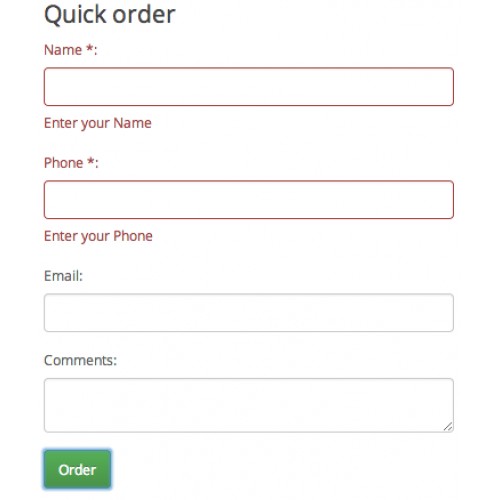Click the green Order button
Viewport: 500px width, 500px height.
77,469
